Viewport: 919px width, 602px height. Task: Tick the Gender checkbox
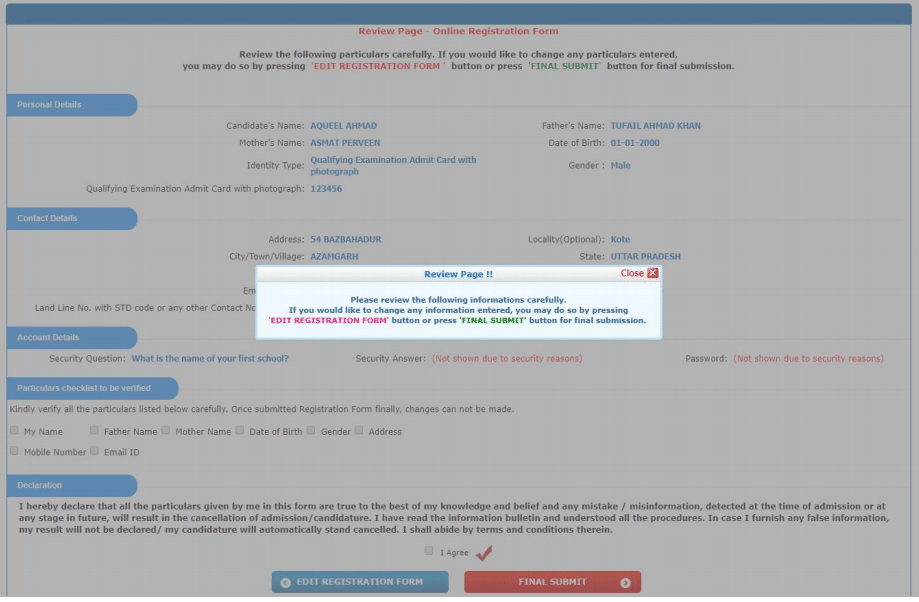tap(311, 431)
